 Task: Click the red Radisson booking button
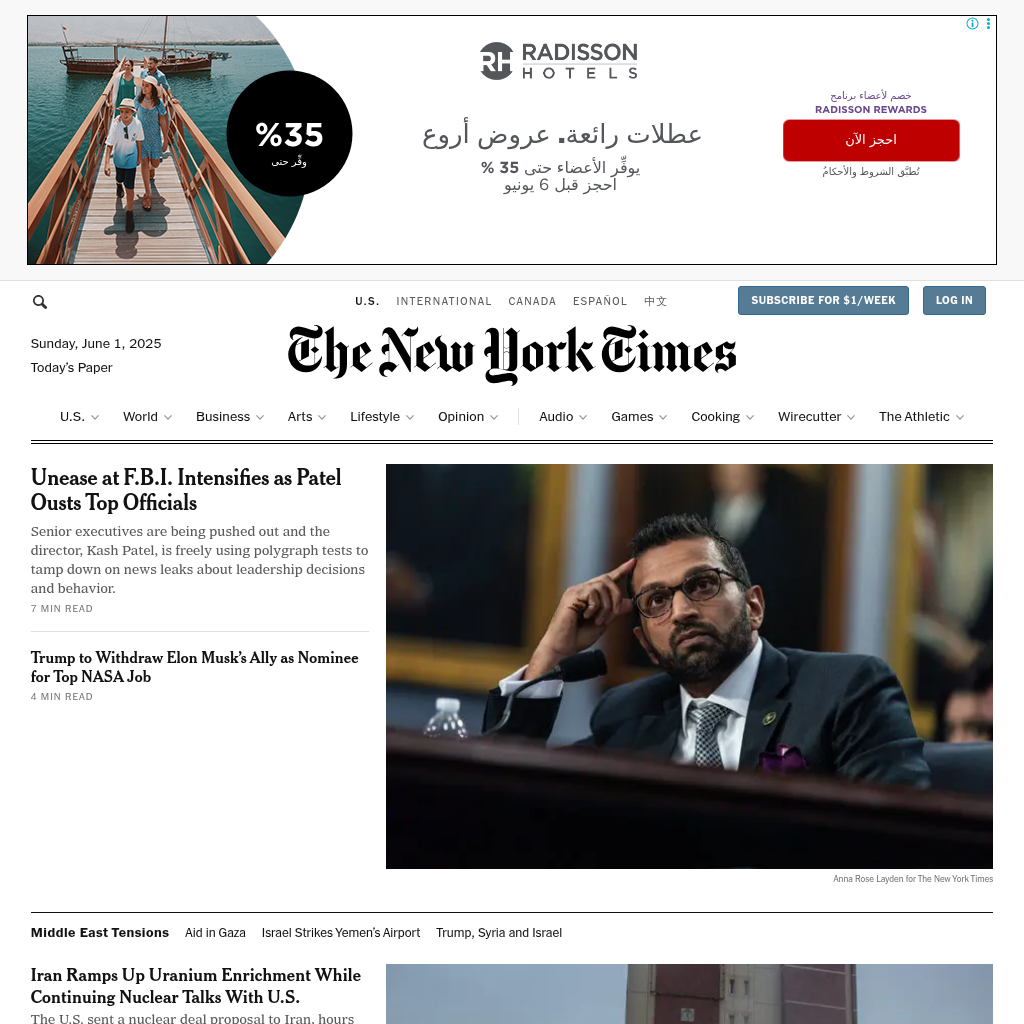(871, 140)
